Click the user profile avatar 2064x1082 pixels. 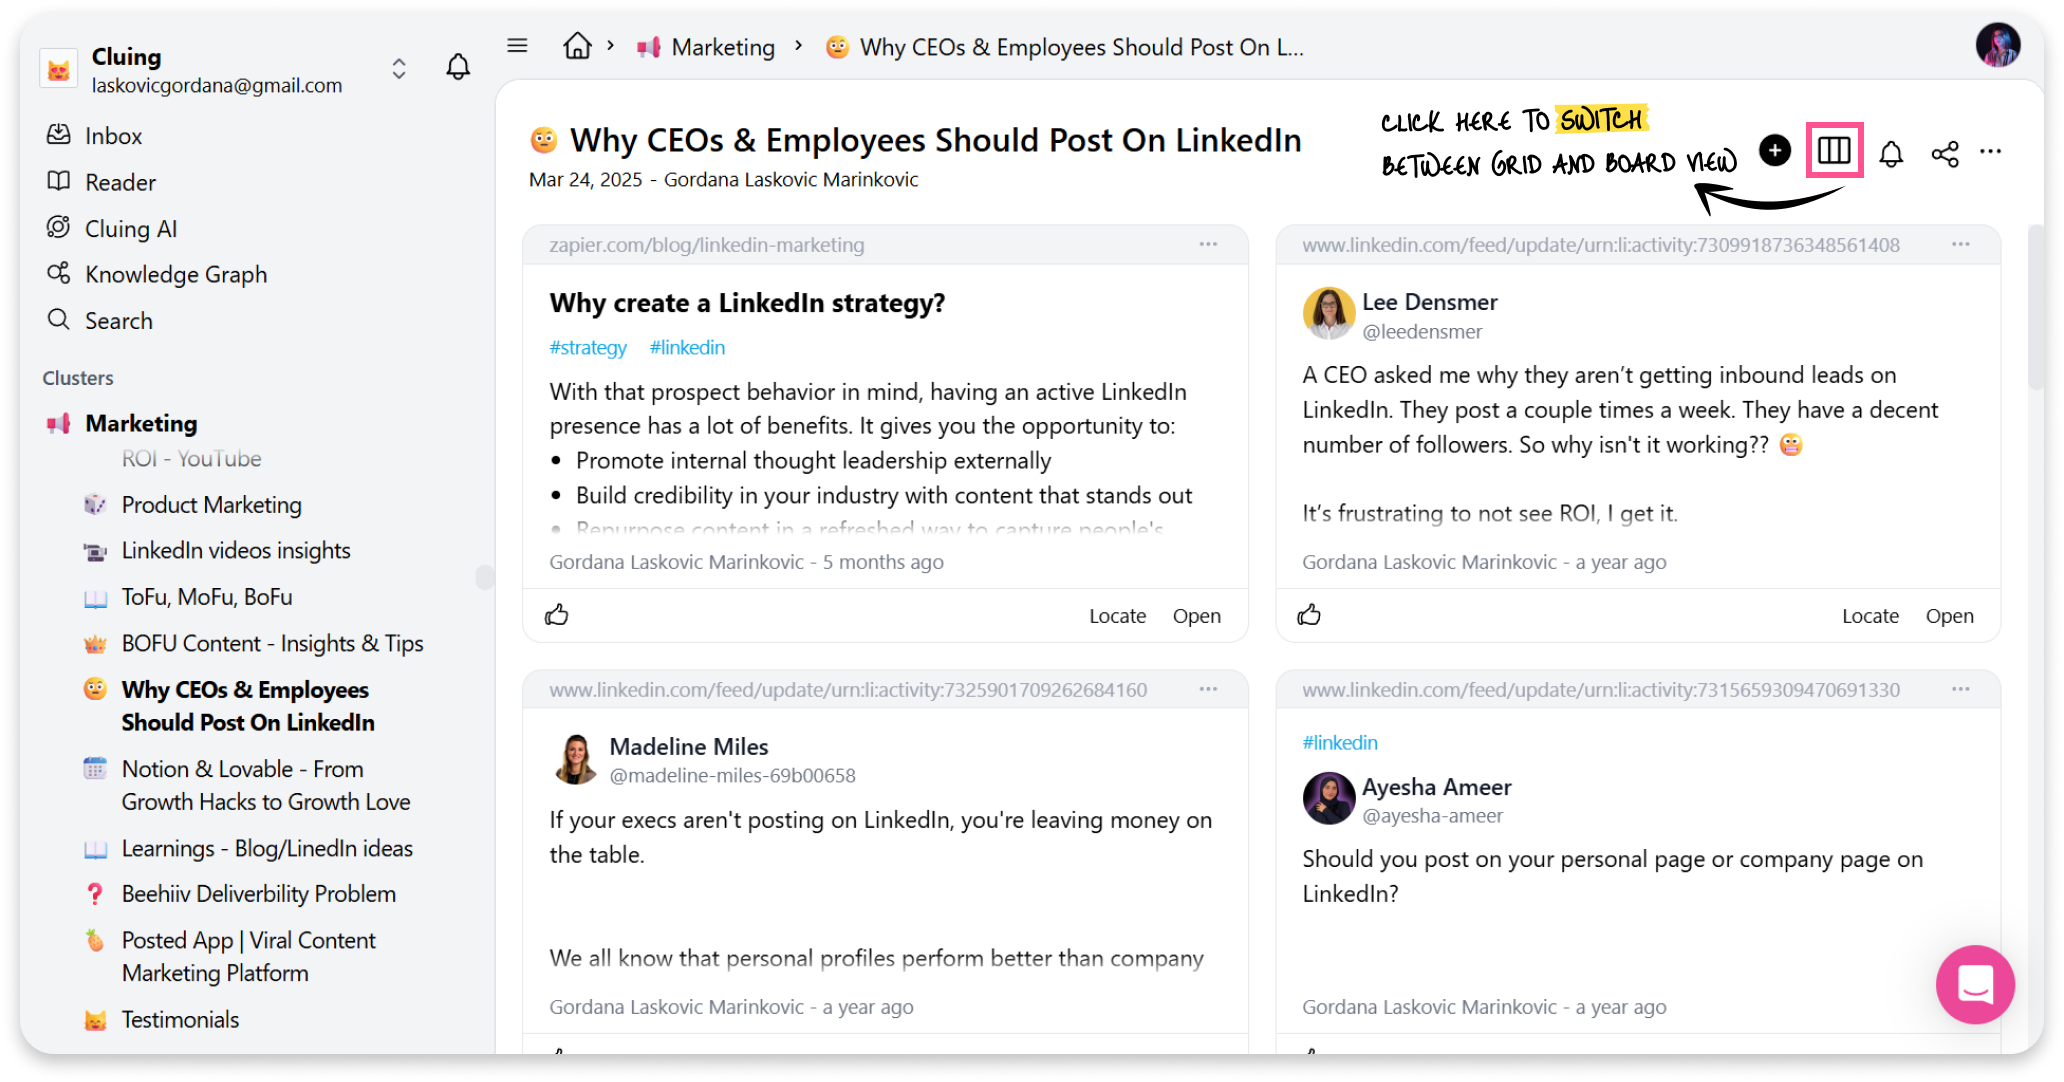coord(1997,46)
